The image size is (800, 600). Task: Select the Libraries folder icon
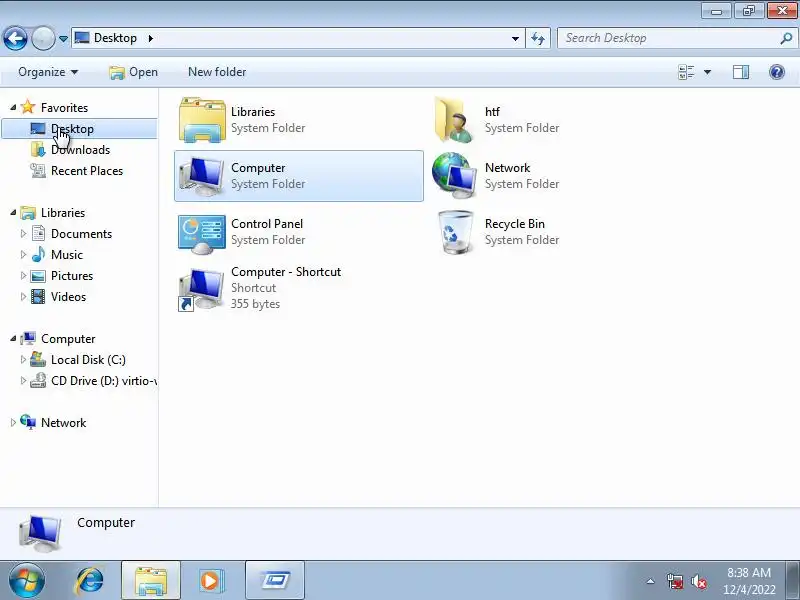(202, 120)
